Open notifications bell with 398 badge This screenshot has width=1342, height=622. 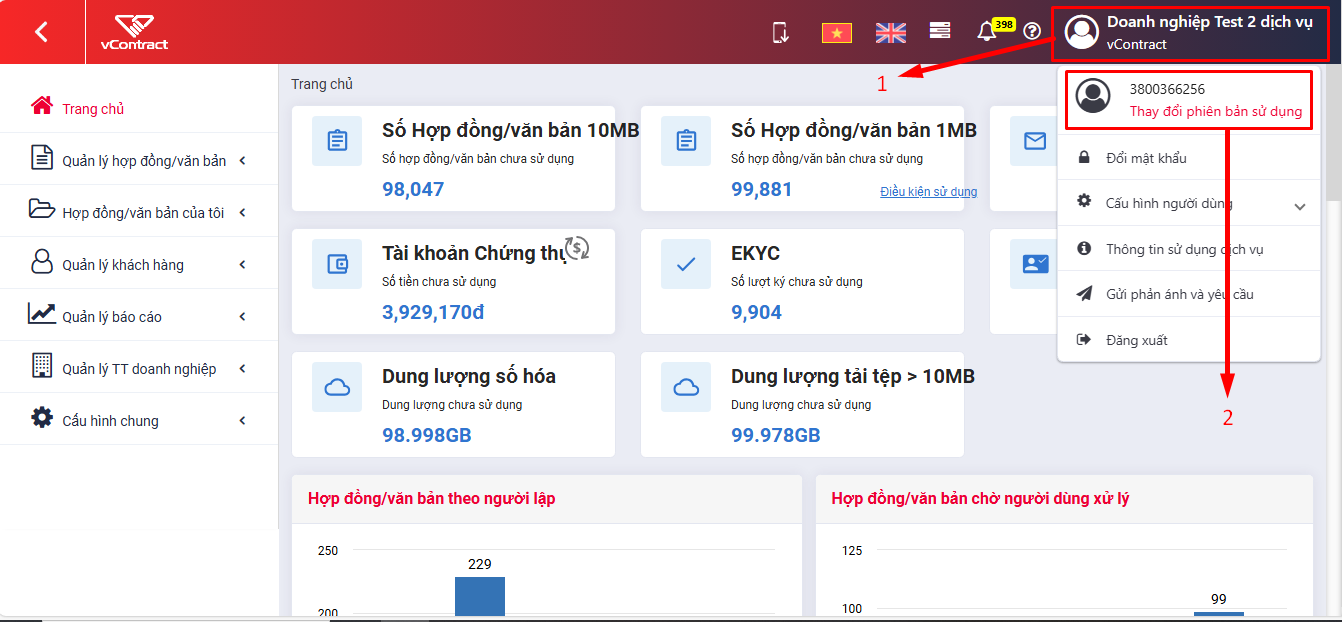pyautogui.click(x=987, y=31)
